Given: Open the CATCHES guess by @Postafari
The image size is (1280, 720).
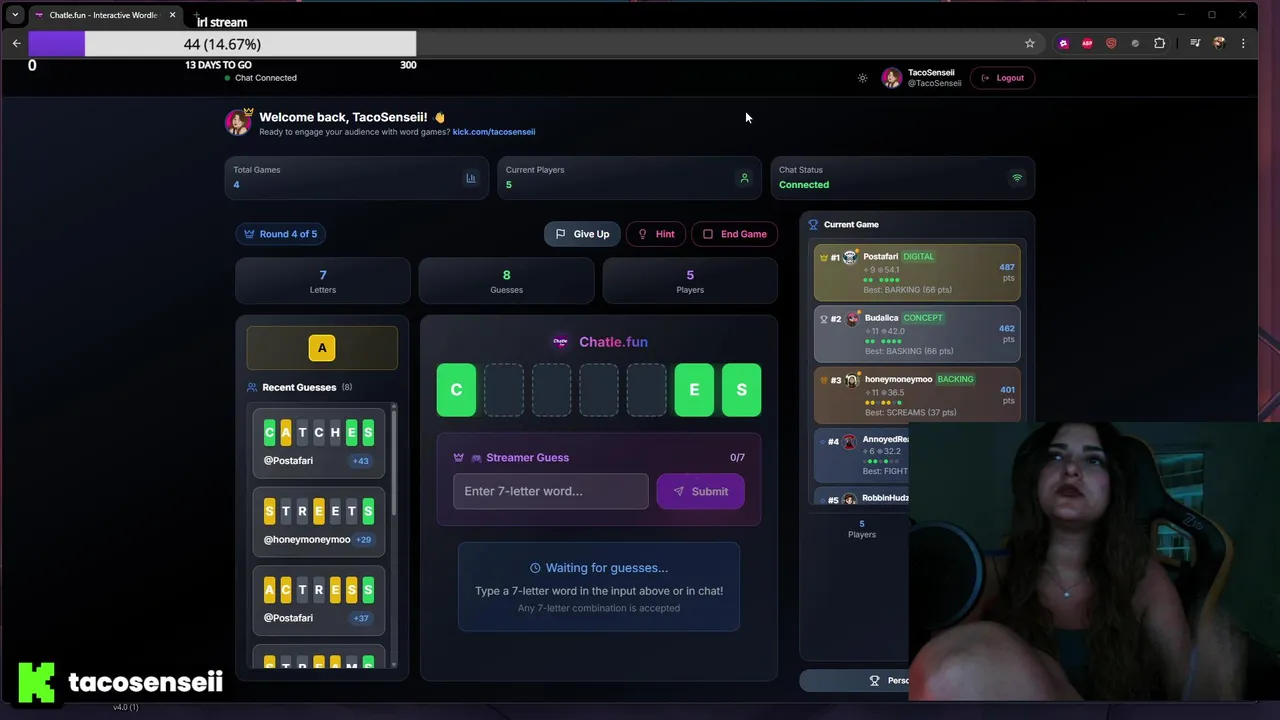Looking at the screenshot, I should [318, 443].
